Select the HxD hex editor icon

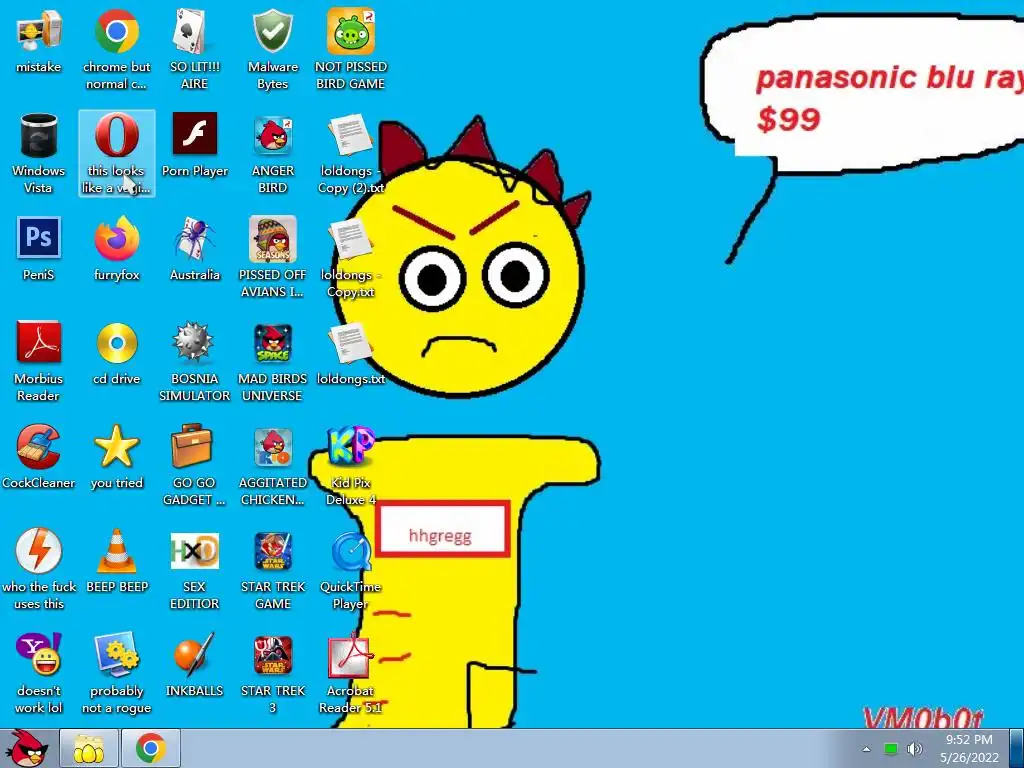pos(194,551)
